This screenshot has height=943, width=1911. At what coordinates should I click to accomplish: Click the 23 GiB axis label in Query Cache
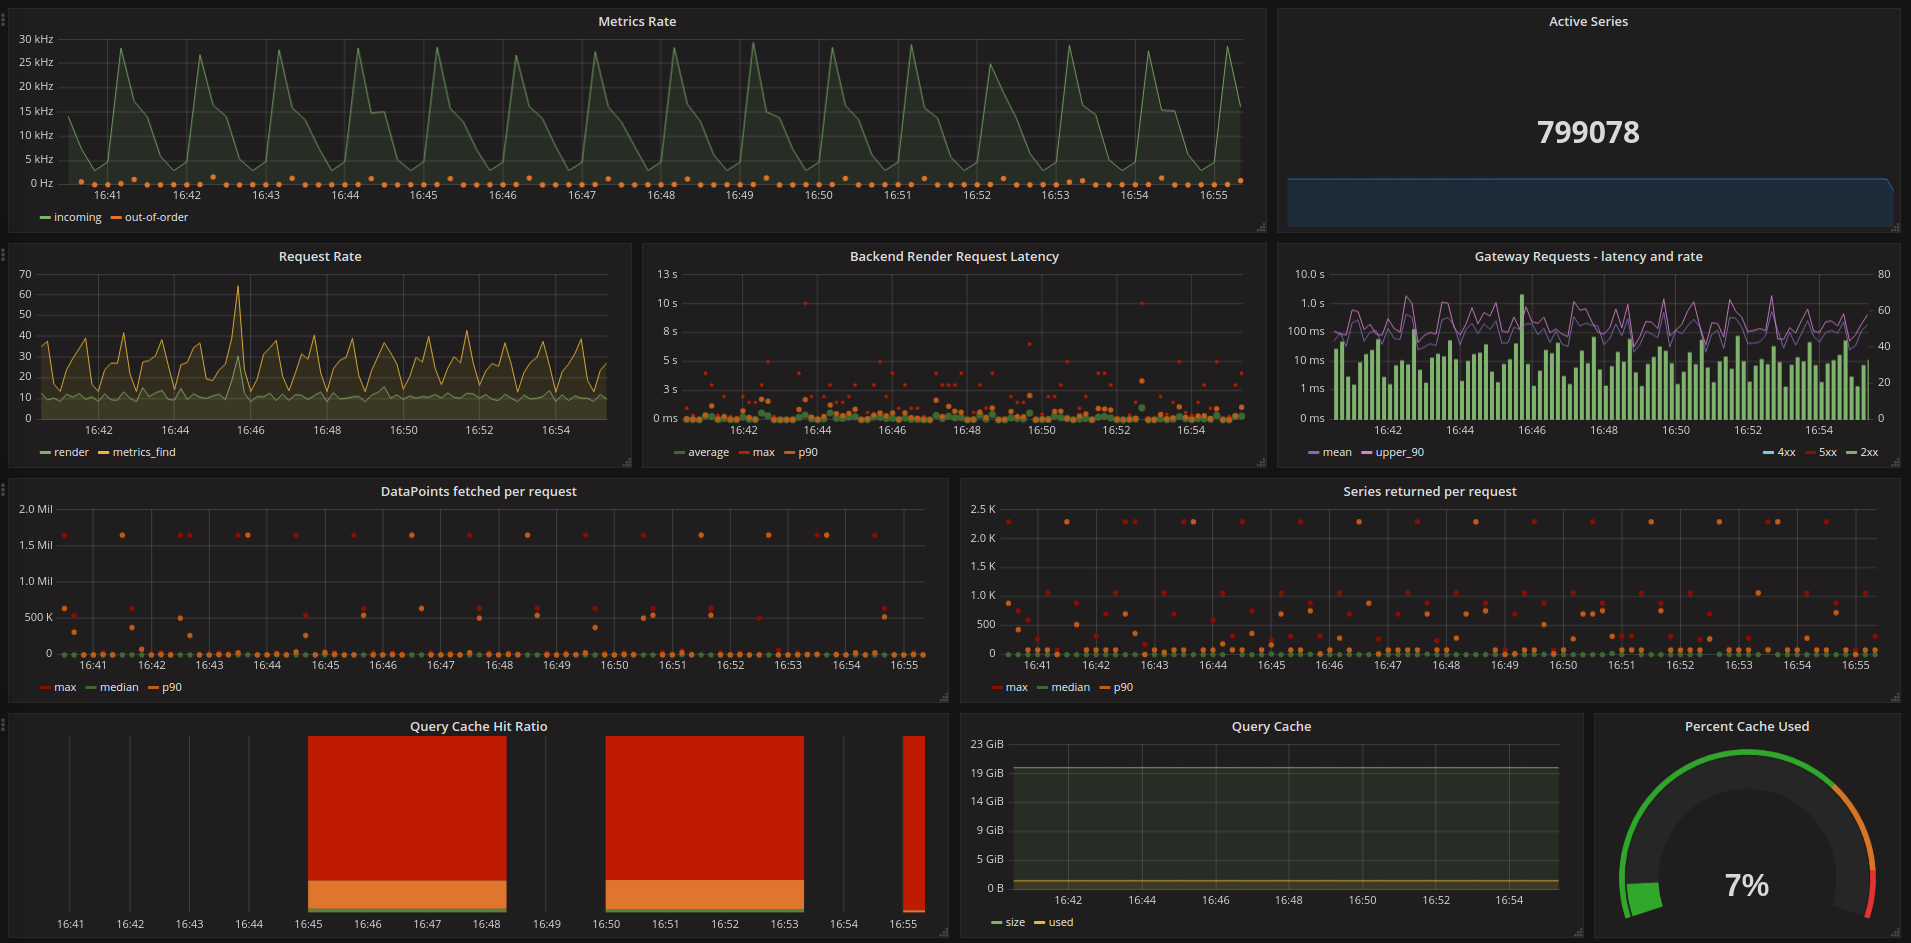[x=986, y=744]
